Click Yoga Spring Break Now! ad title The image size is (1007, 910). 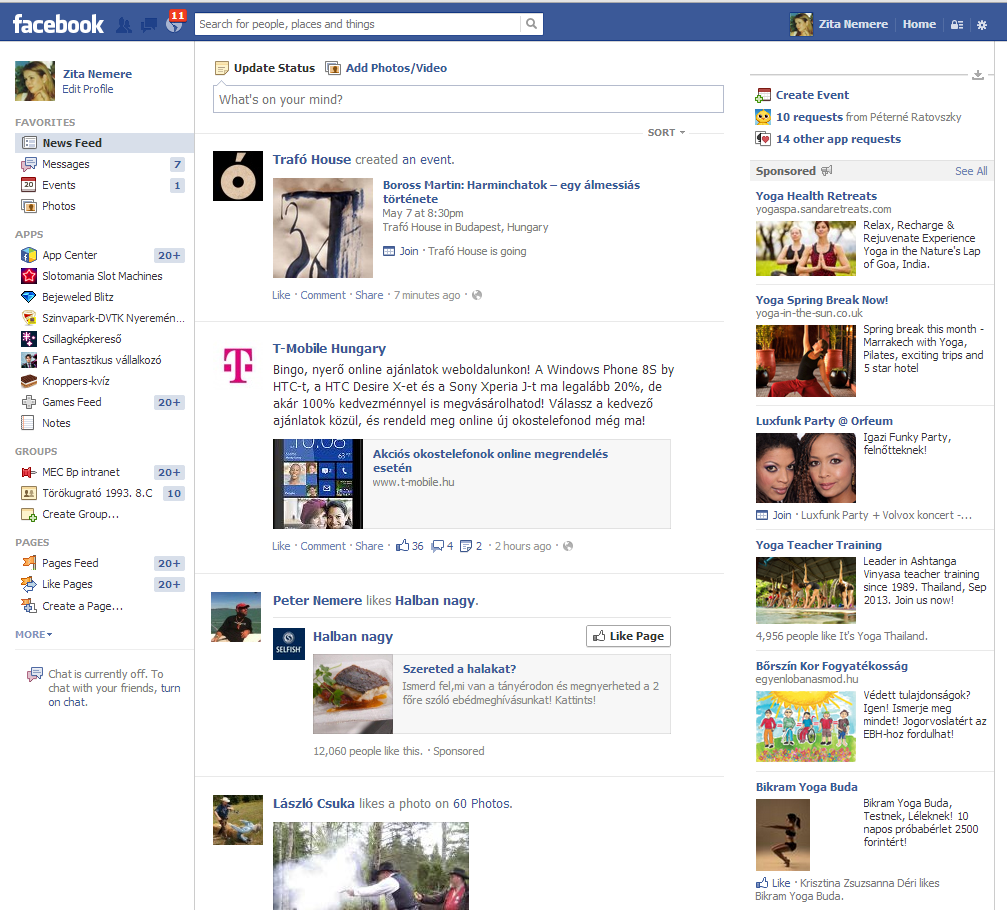821,300
